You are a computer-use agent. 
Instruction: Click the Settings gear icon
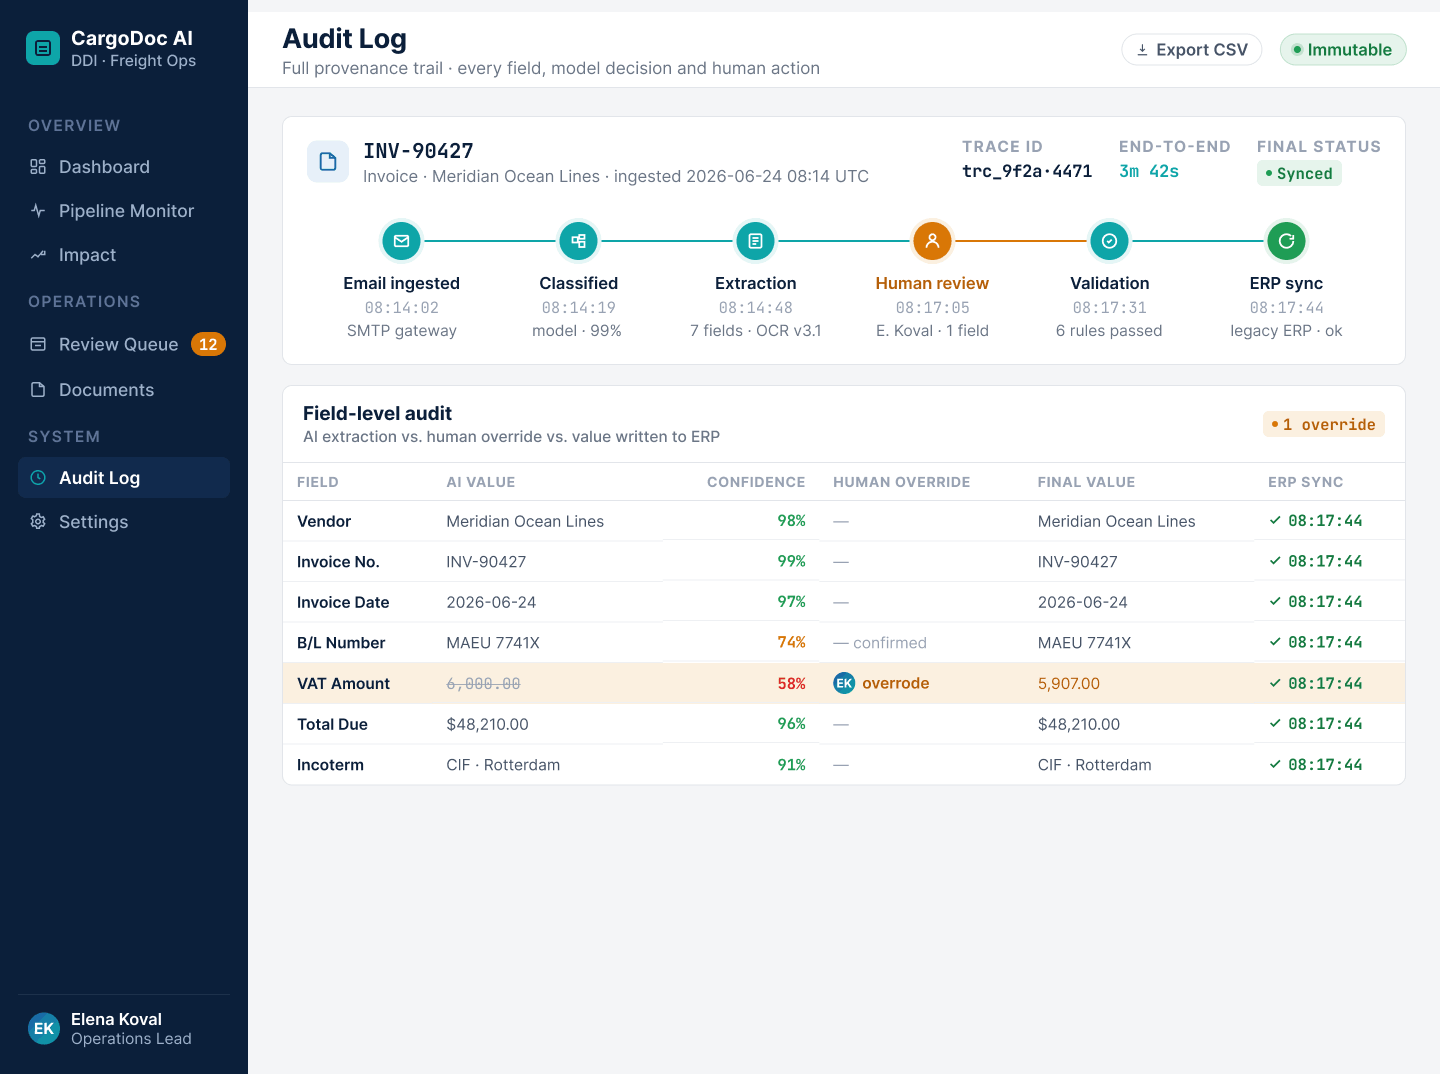tap(38, 522)
